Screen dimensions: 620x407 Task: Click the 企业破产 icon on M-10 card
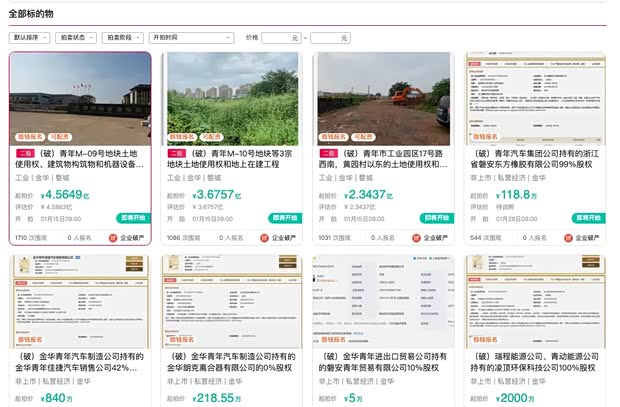coord(266,238)
